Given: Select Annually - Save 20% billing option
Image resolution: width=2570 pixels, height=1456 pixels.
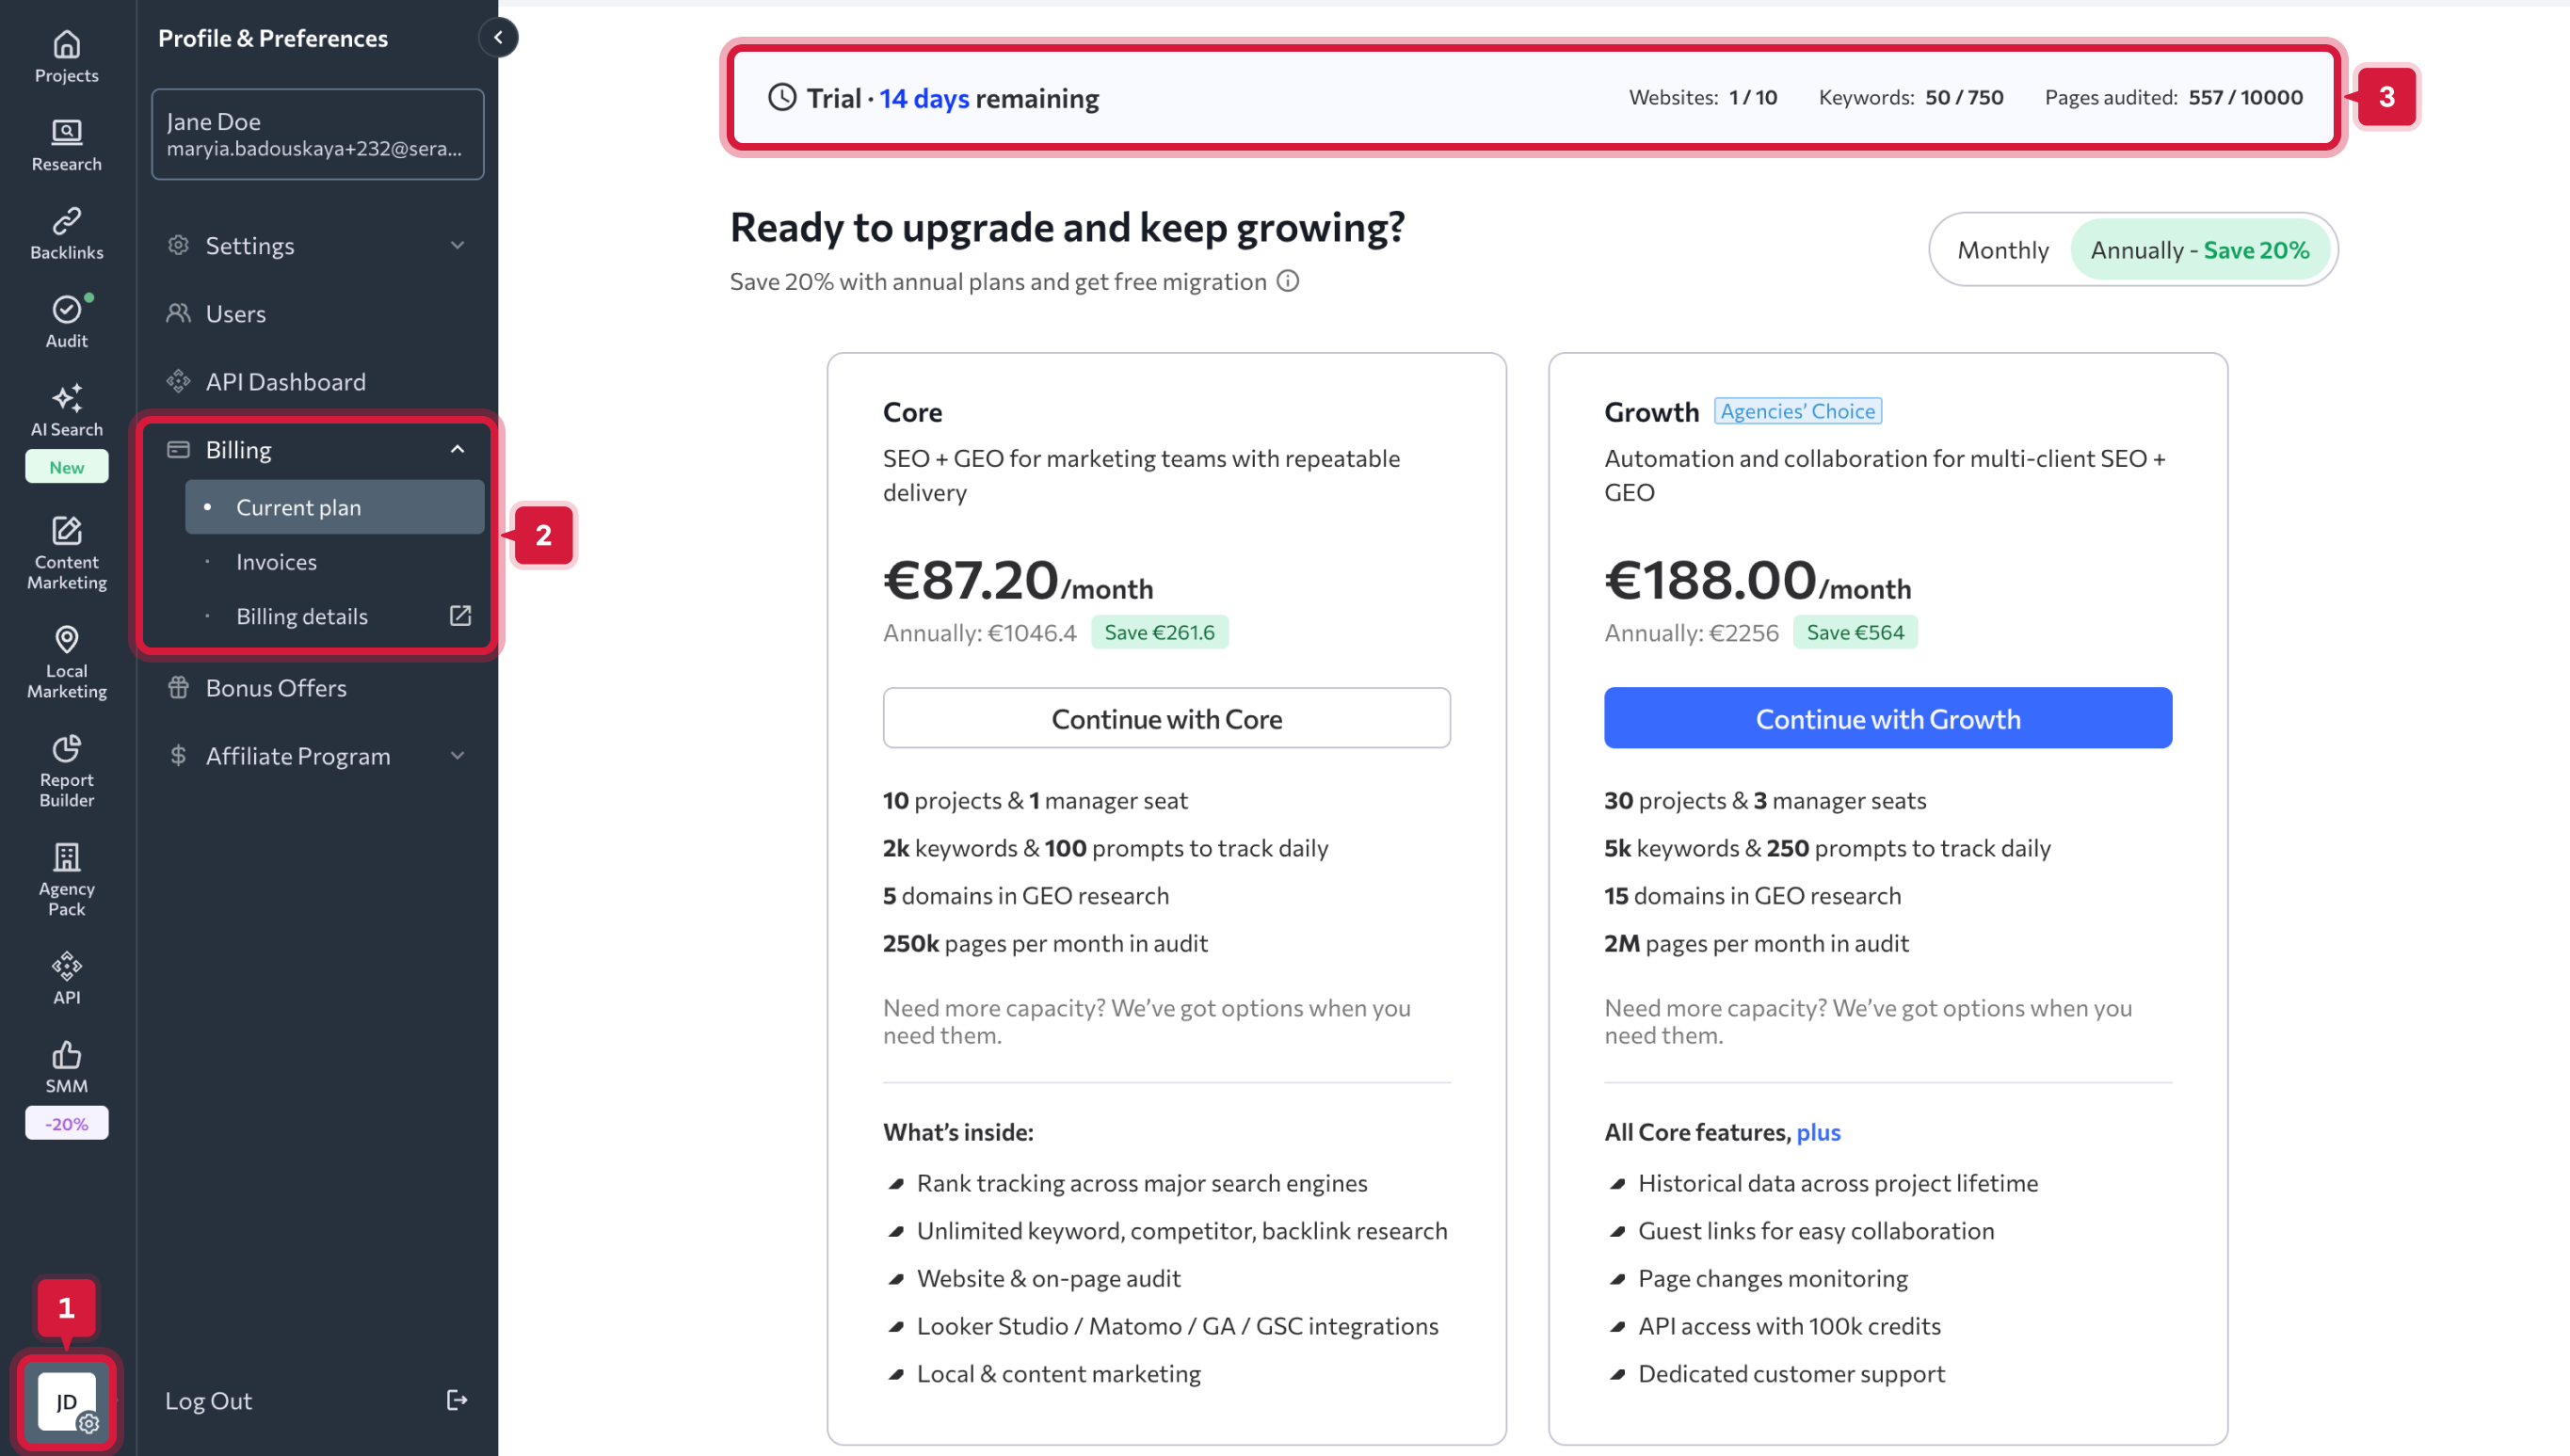Looking at the screenshot, I should coord(2199,250).
